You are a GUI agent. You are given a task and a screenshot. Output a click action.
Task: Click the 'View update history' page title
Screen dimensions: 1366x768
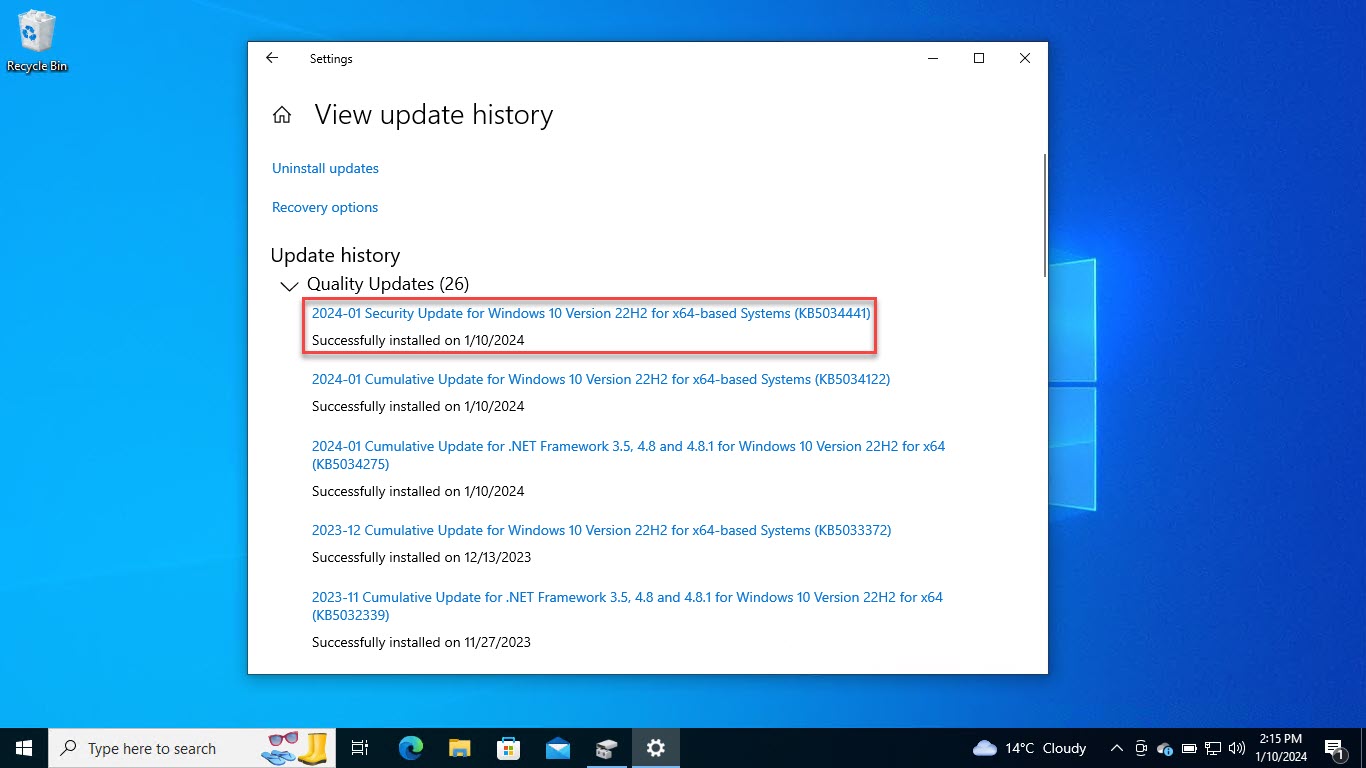pyautogui.click(x=434, y=115)
